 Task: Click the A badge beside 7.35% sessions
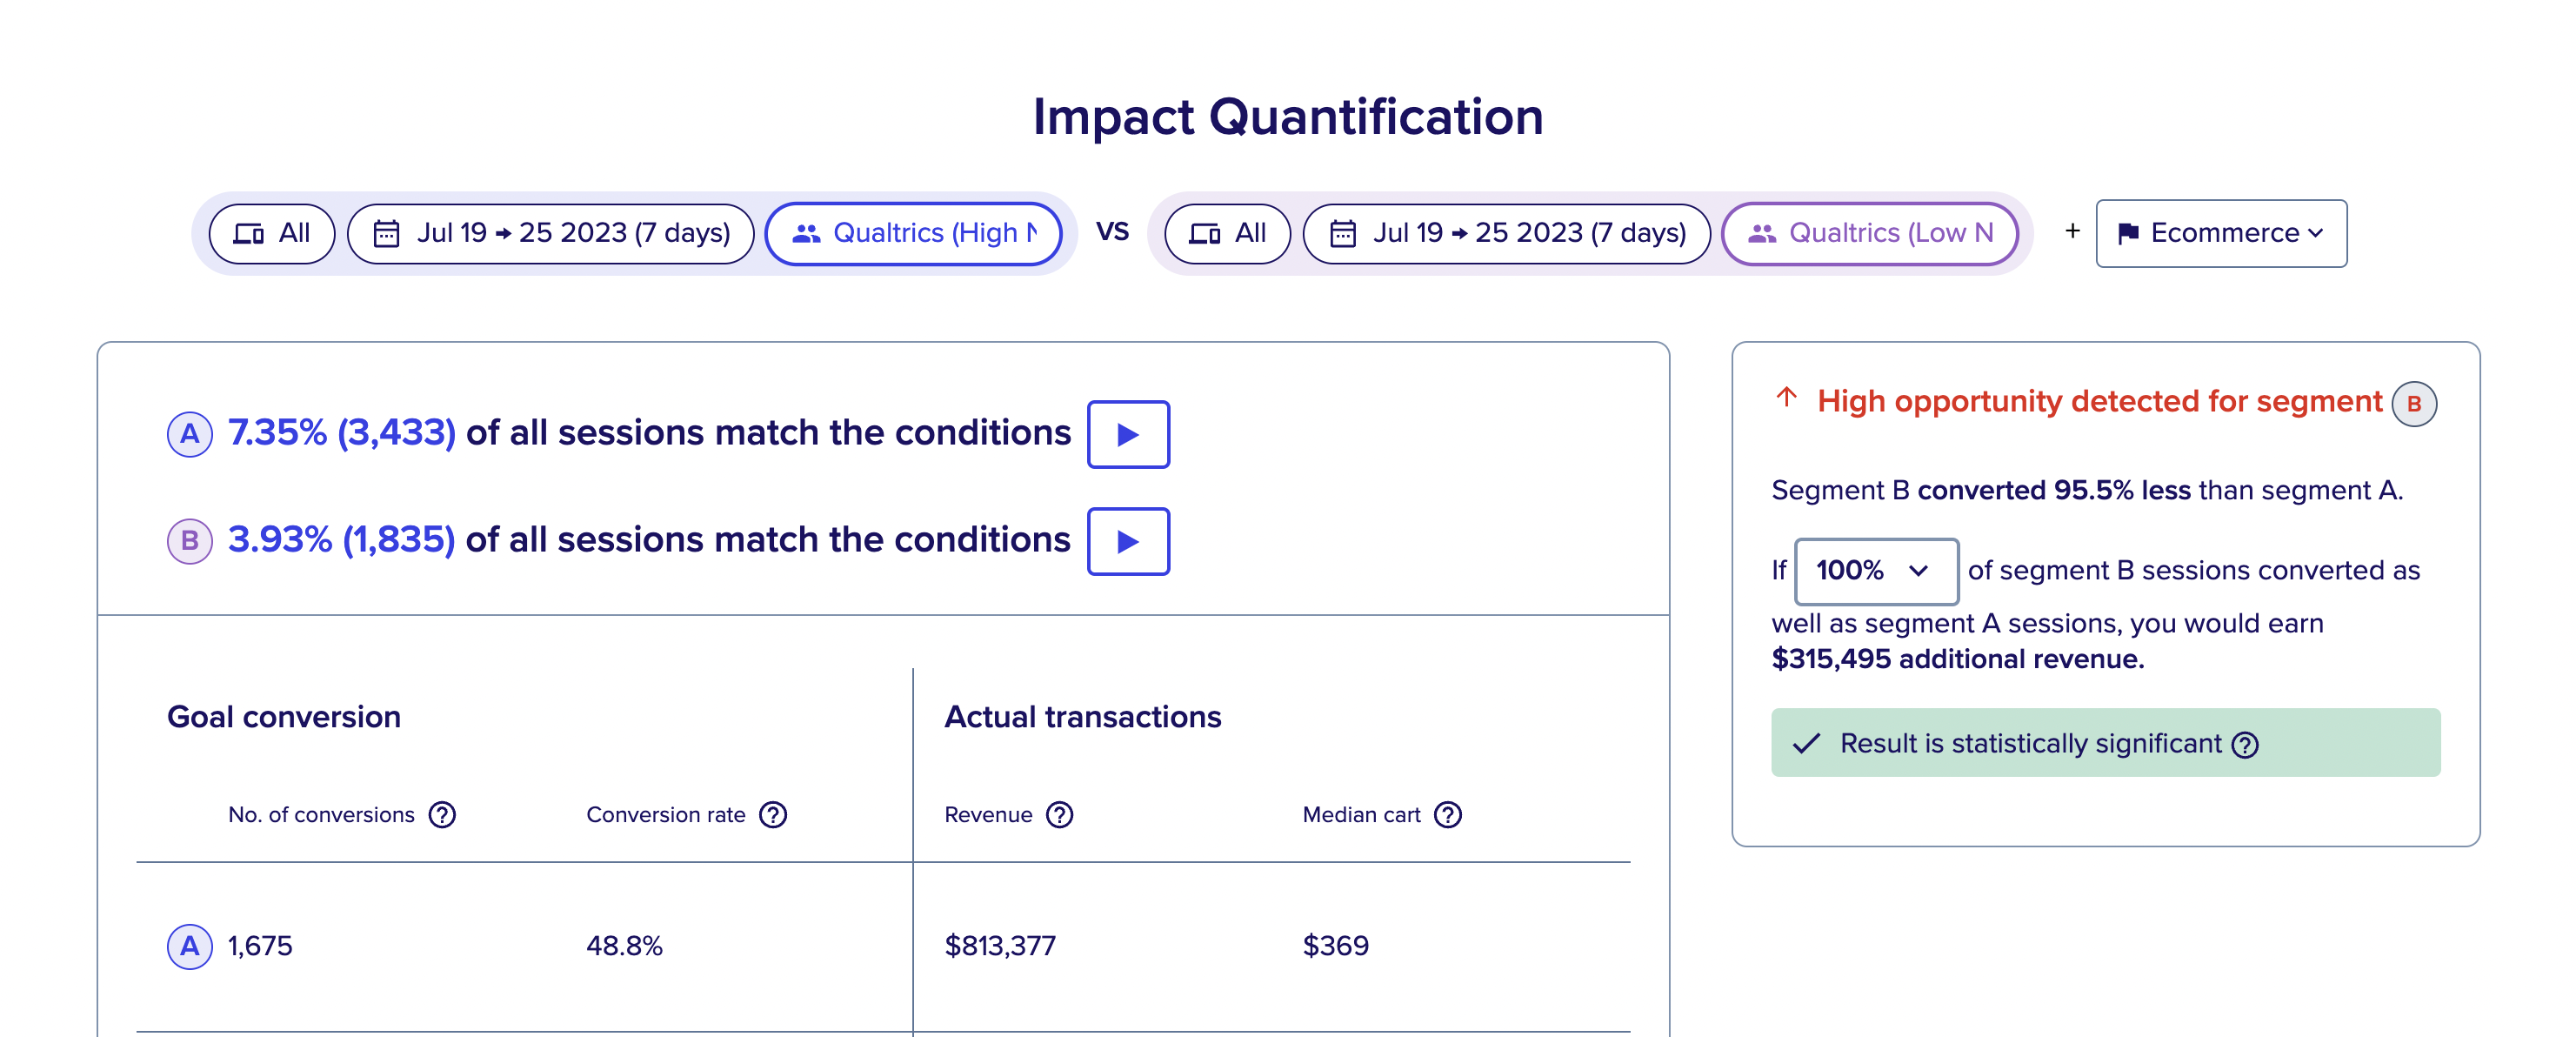point(190,434)
